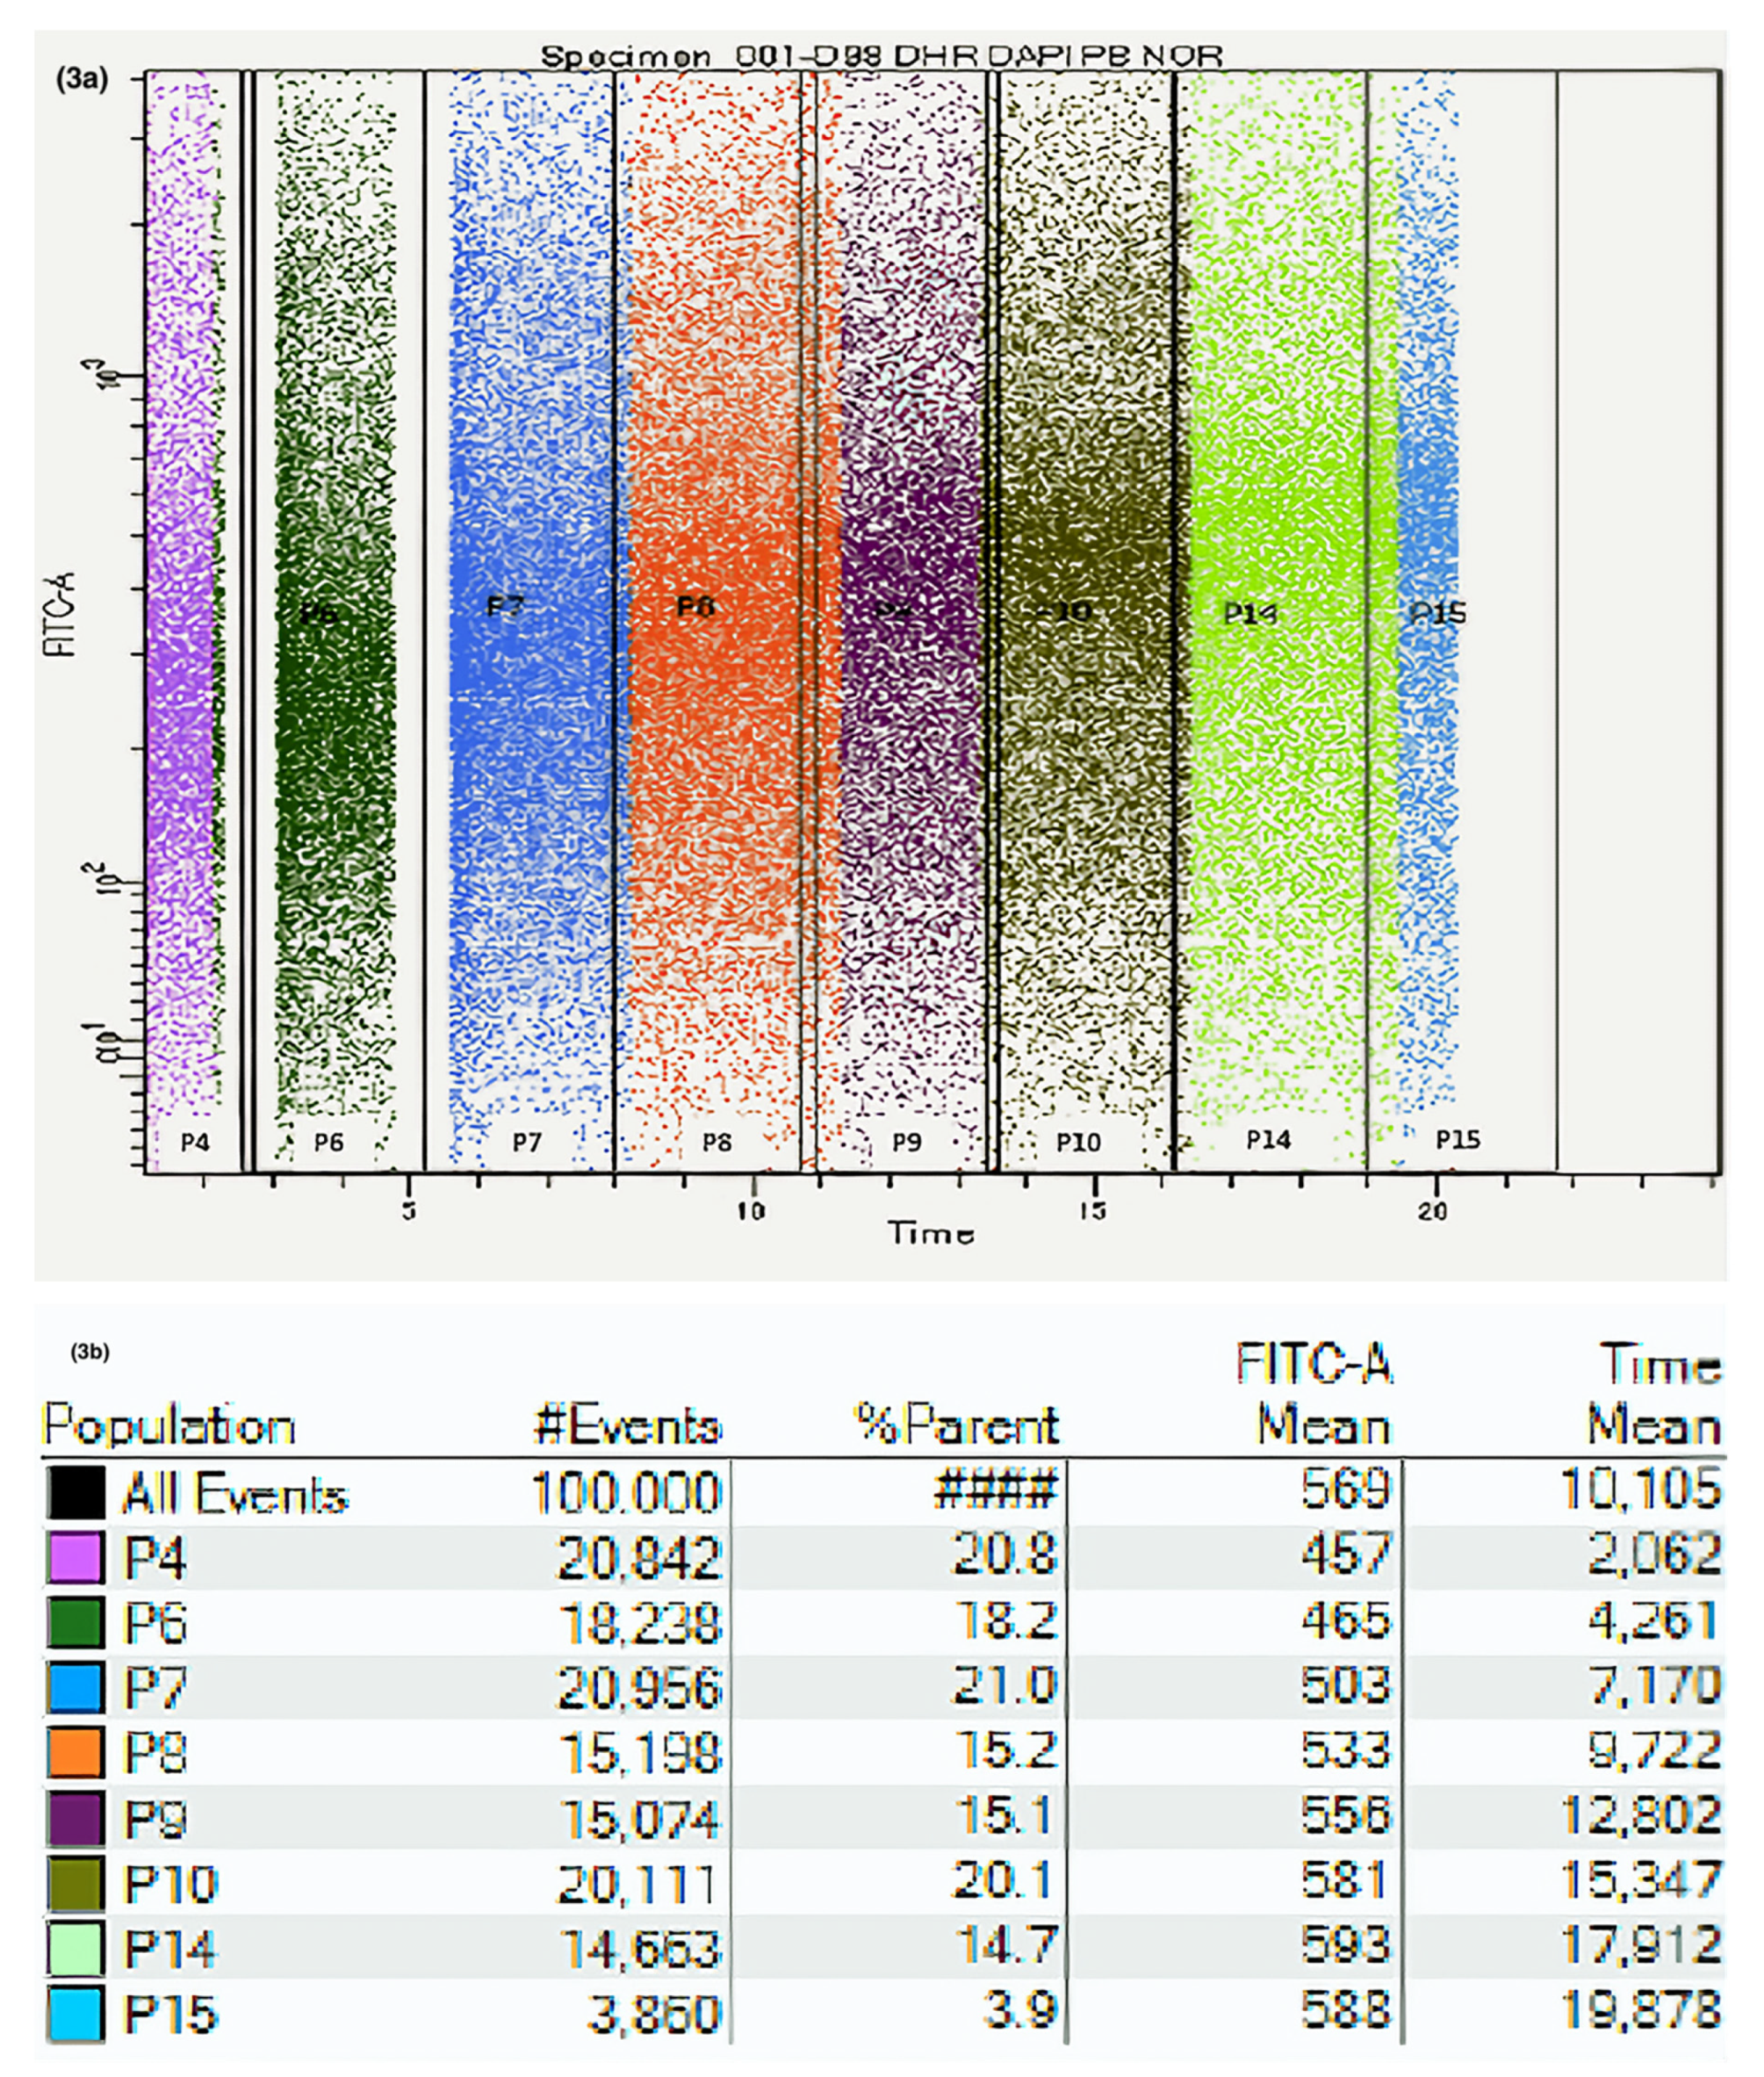Click the orange P8 color swatch
The image size is (1764, 2077).
(75, 1752)
